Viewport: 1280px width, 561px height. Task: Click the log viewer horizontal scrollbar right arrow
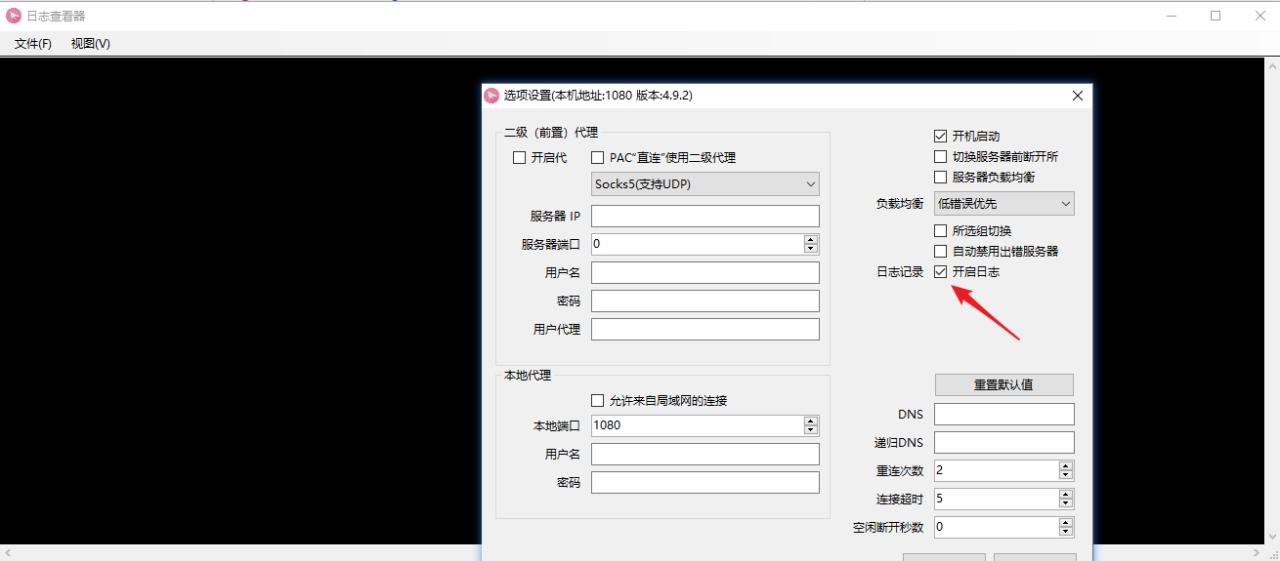click(x=1258, y=552)
